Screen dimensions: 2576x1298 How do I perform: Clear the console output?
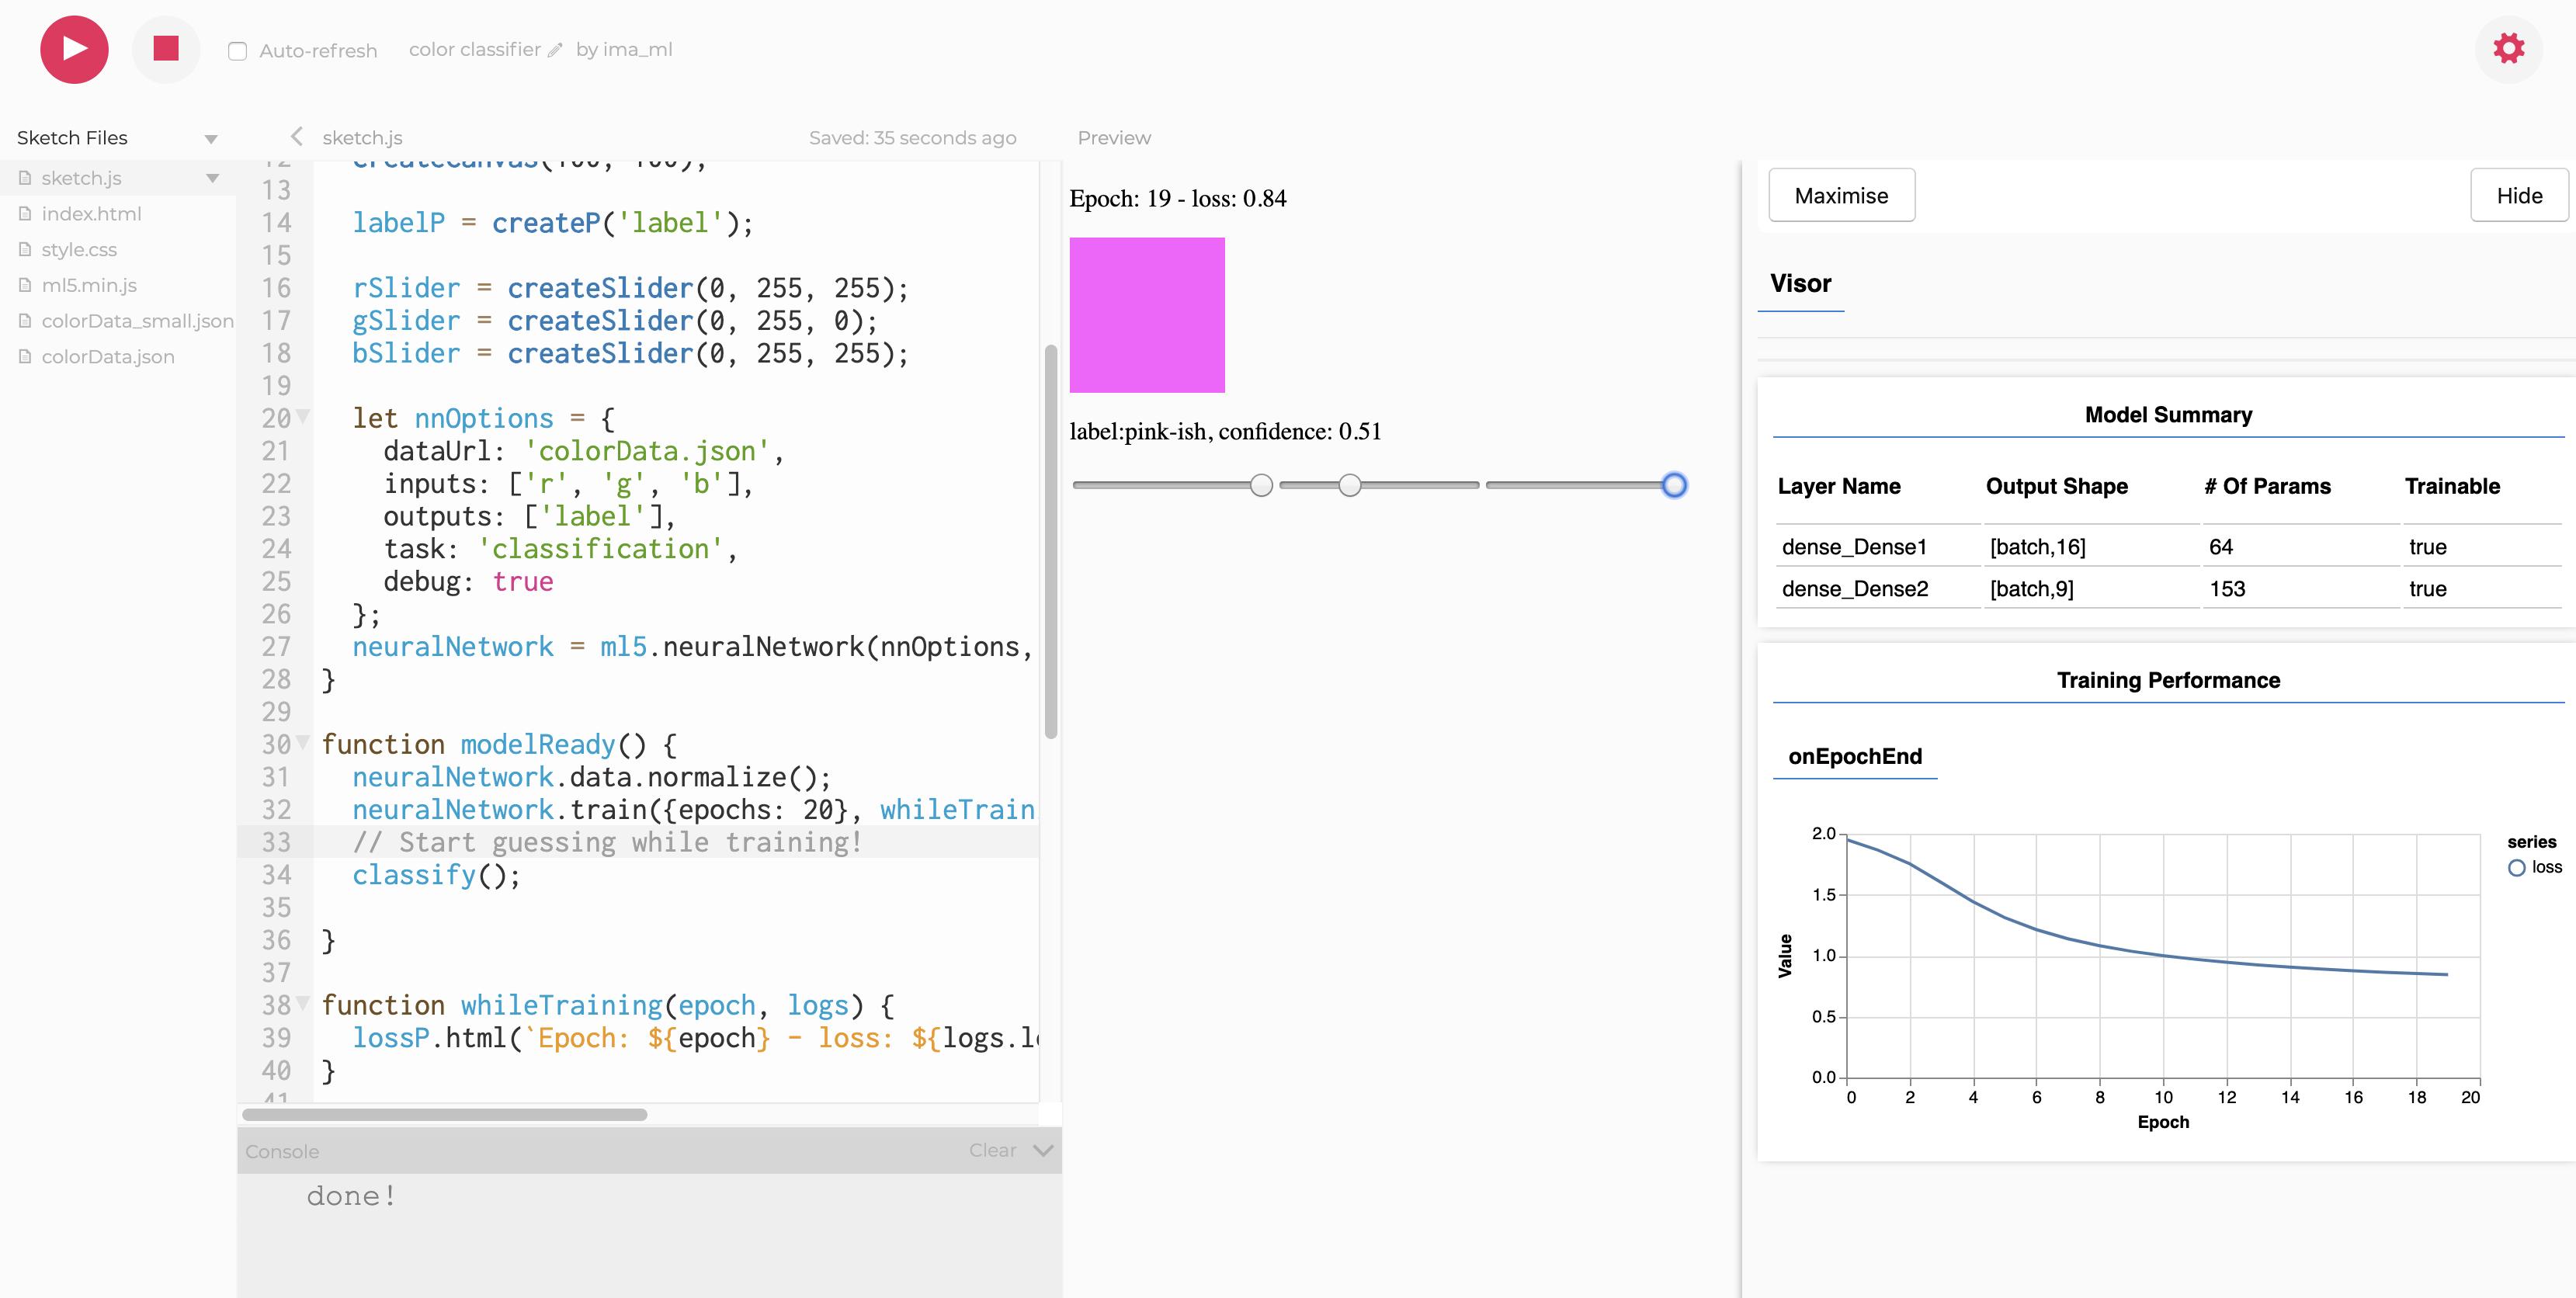coord(992,1150)
